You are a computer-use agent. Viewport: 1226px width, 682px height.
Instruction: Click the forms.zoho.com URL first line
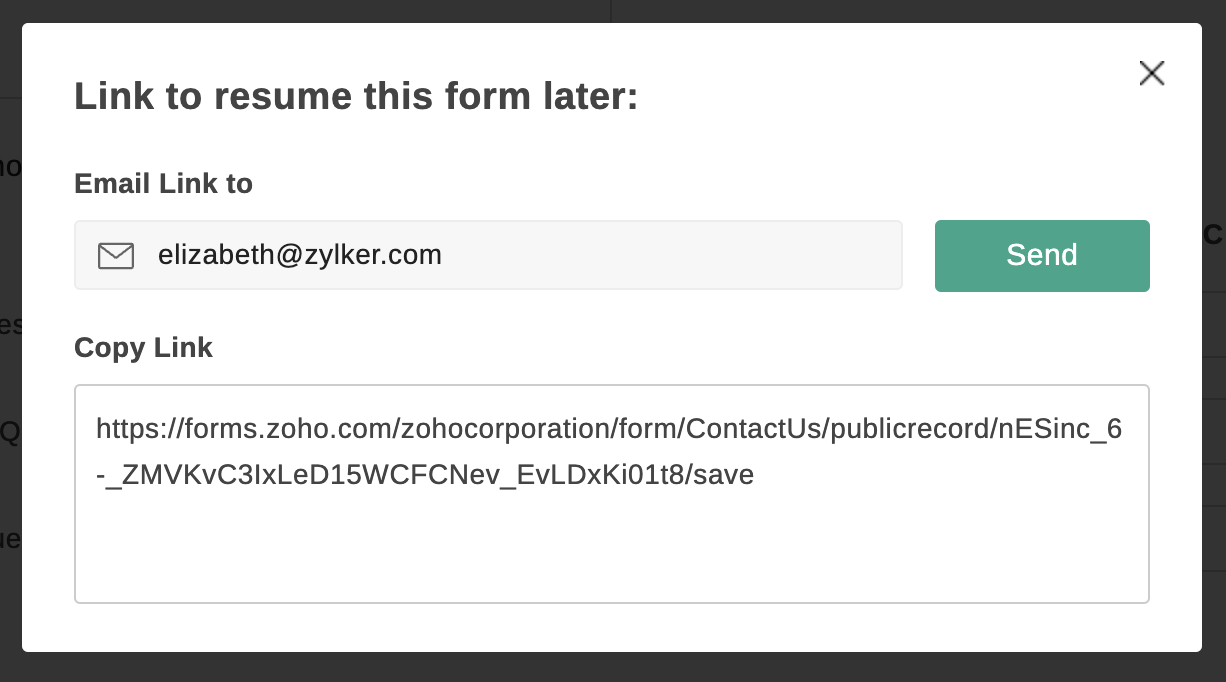608,430
